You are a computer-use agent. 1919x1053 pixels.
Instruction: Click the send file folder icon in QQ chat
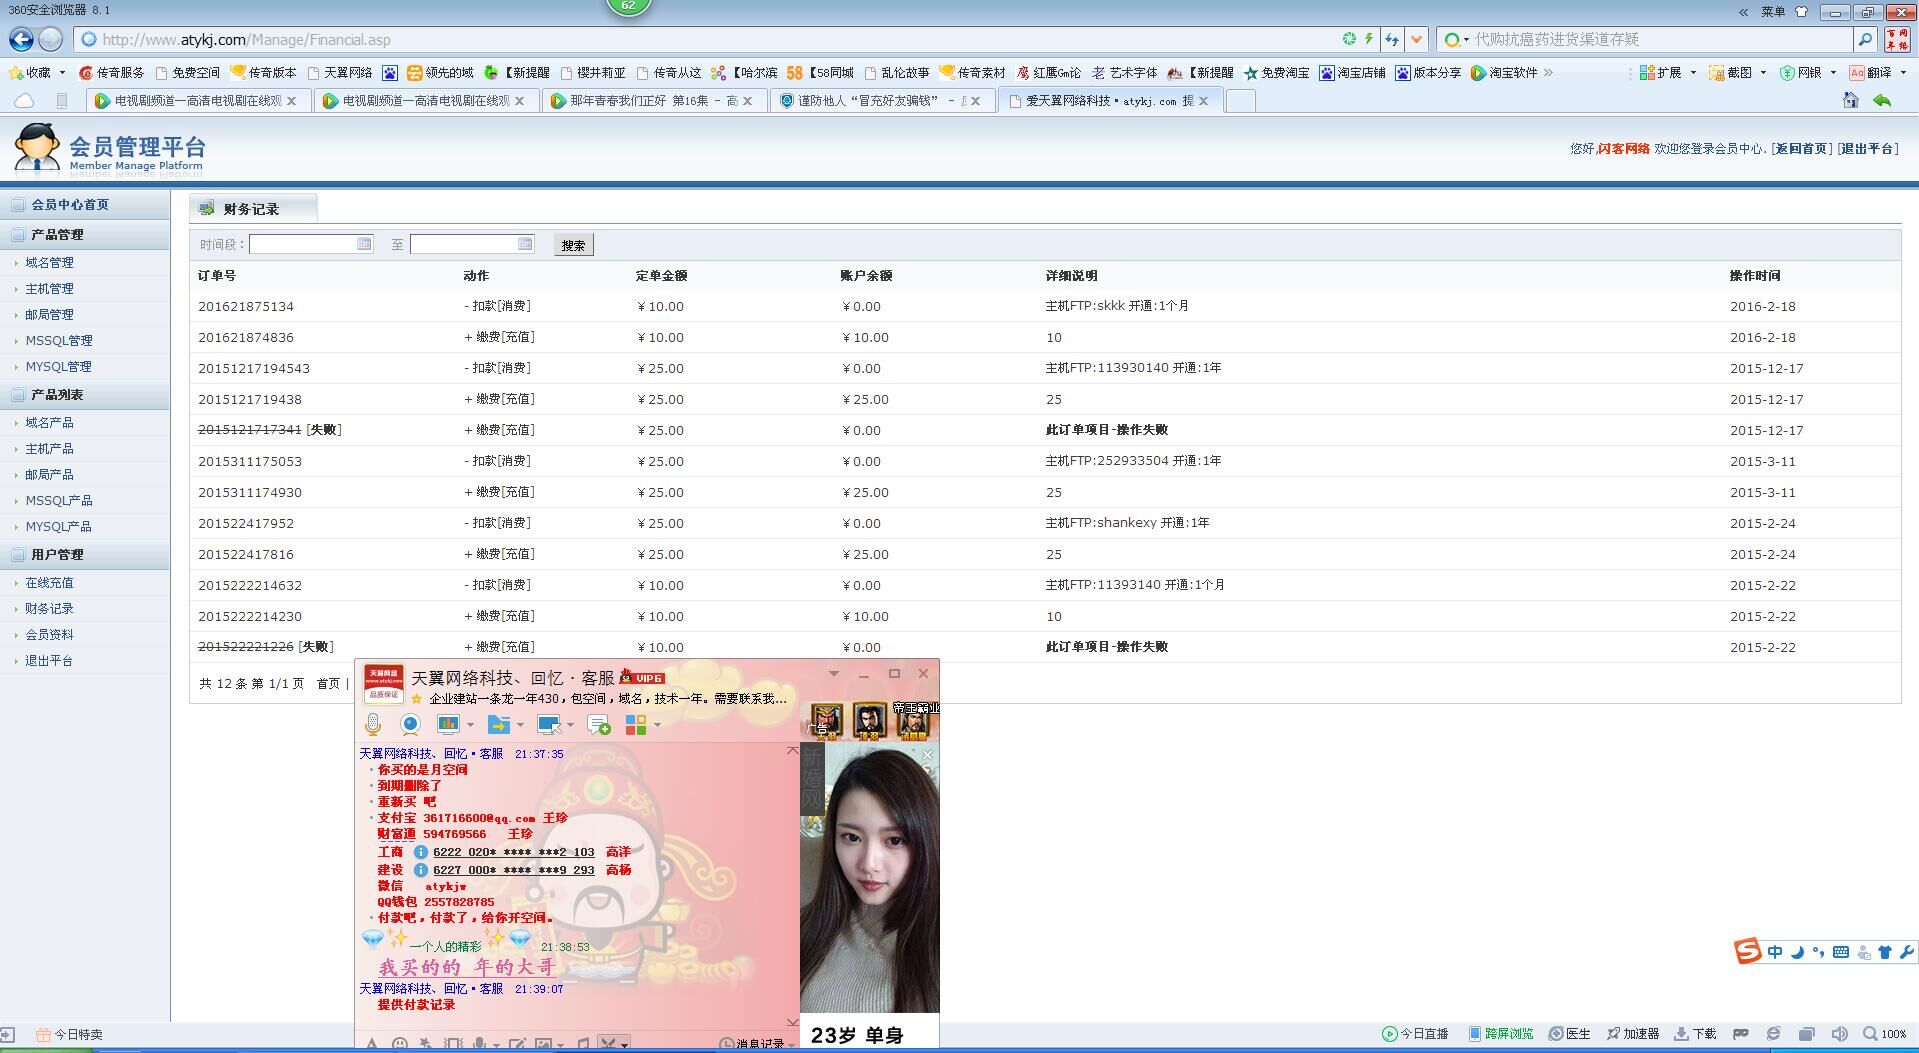(499, 724)
